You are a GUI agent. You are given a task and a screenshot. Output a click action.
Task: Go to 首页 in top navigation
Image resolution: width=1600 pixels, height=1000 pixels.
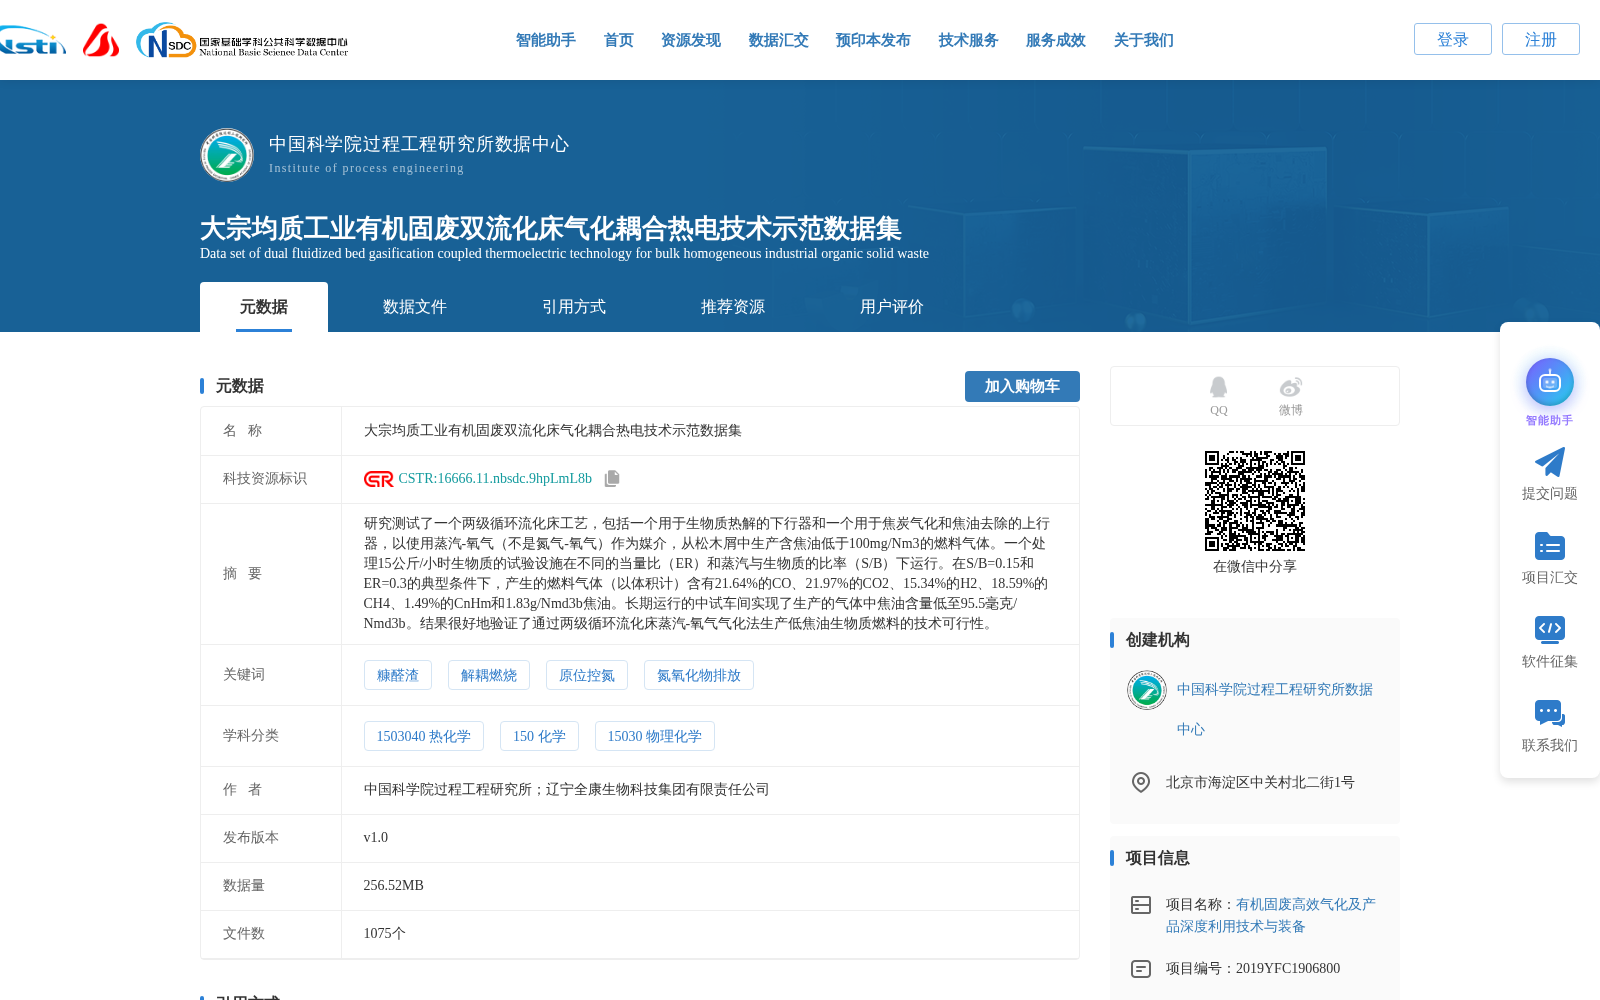[619, 40]
